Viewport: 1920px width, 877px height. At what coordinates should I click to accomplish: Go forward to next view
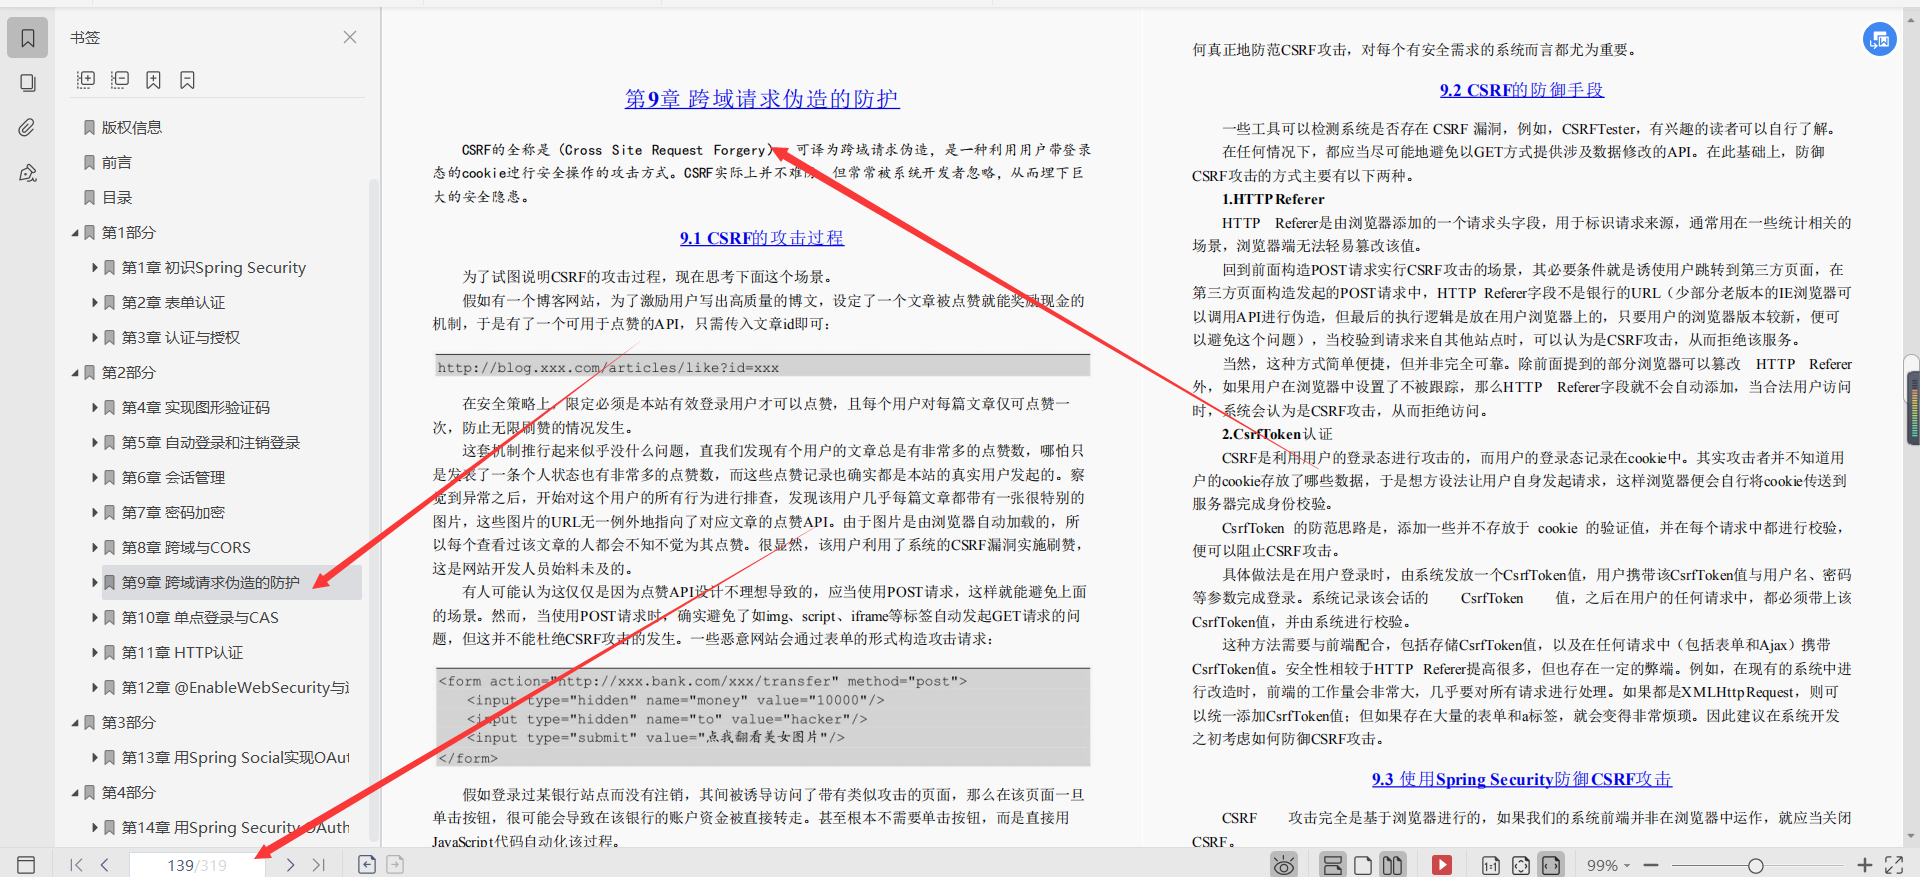(x=395, y=864)
